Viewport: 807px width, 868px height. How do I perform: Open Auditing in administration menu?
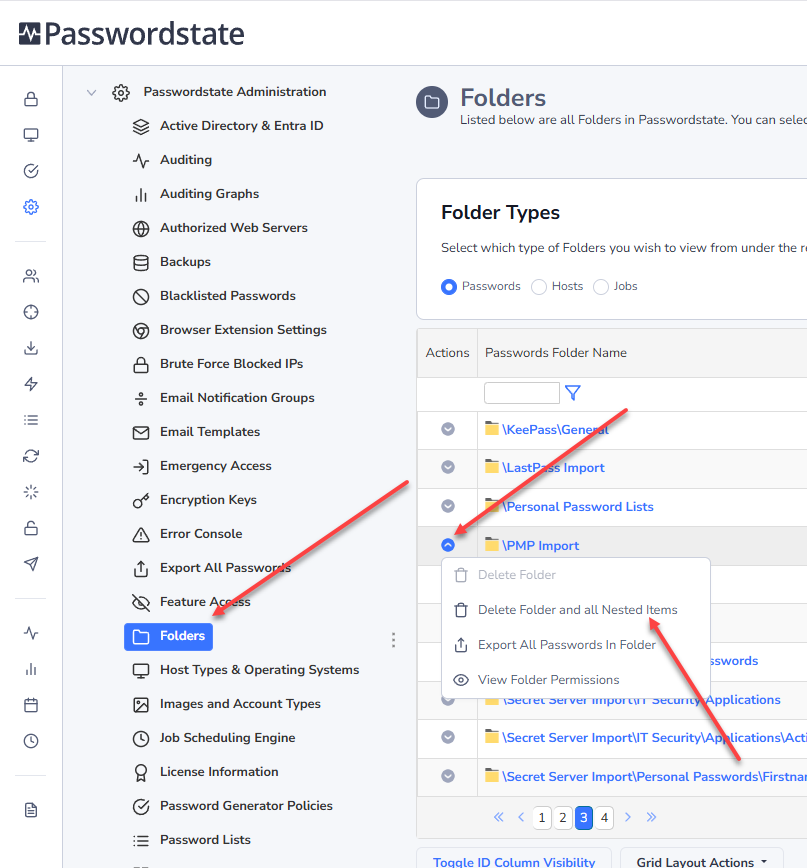[186, 160]
